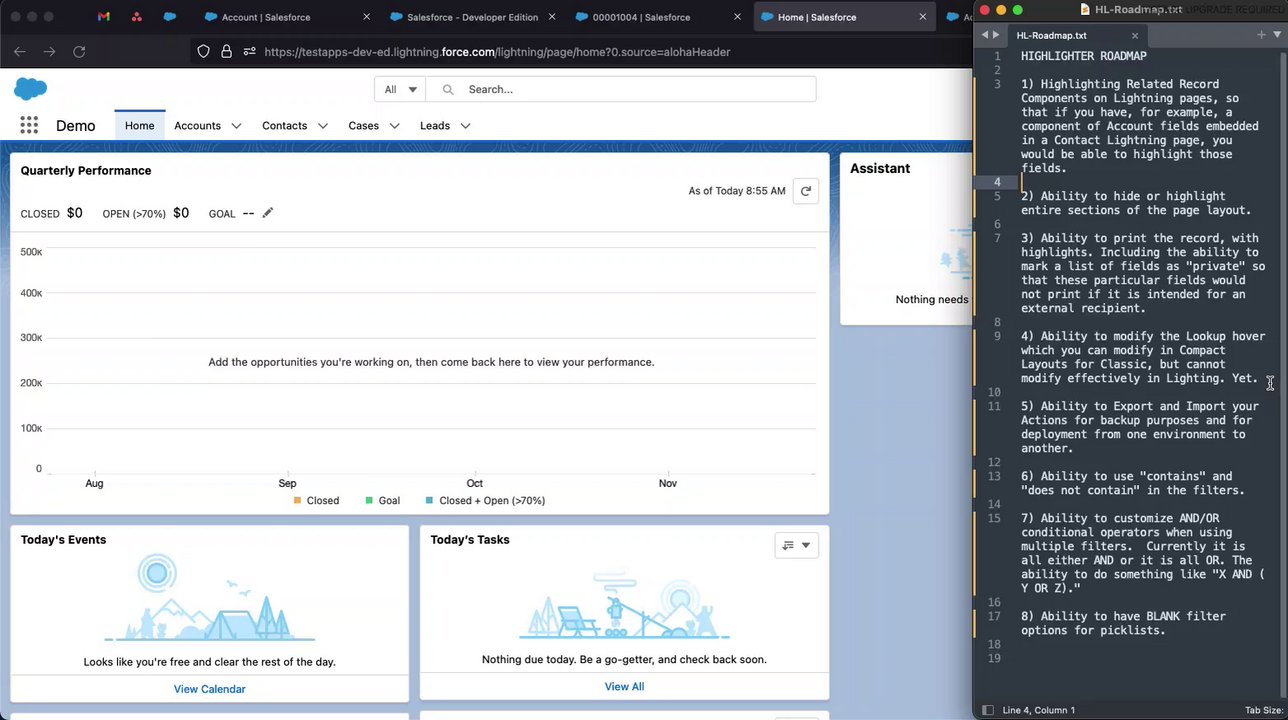The height and width of the screenshot is (720, 1288).
Task: Click the document icon in Sublime title bar
Action: tap(1085, 9)
